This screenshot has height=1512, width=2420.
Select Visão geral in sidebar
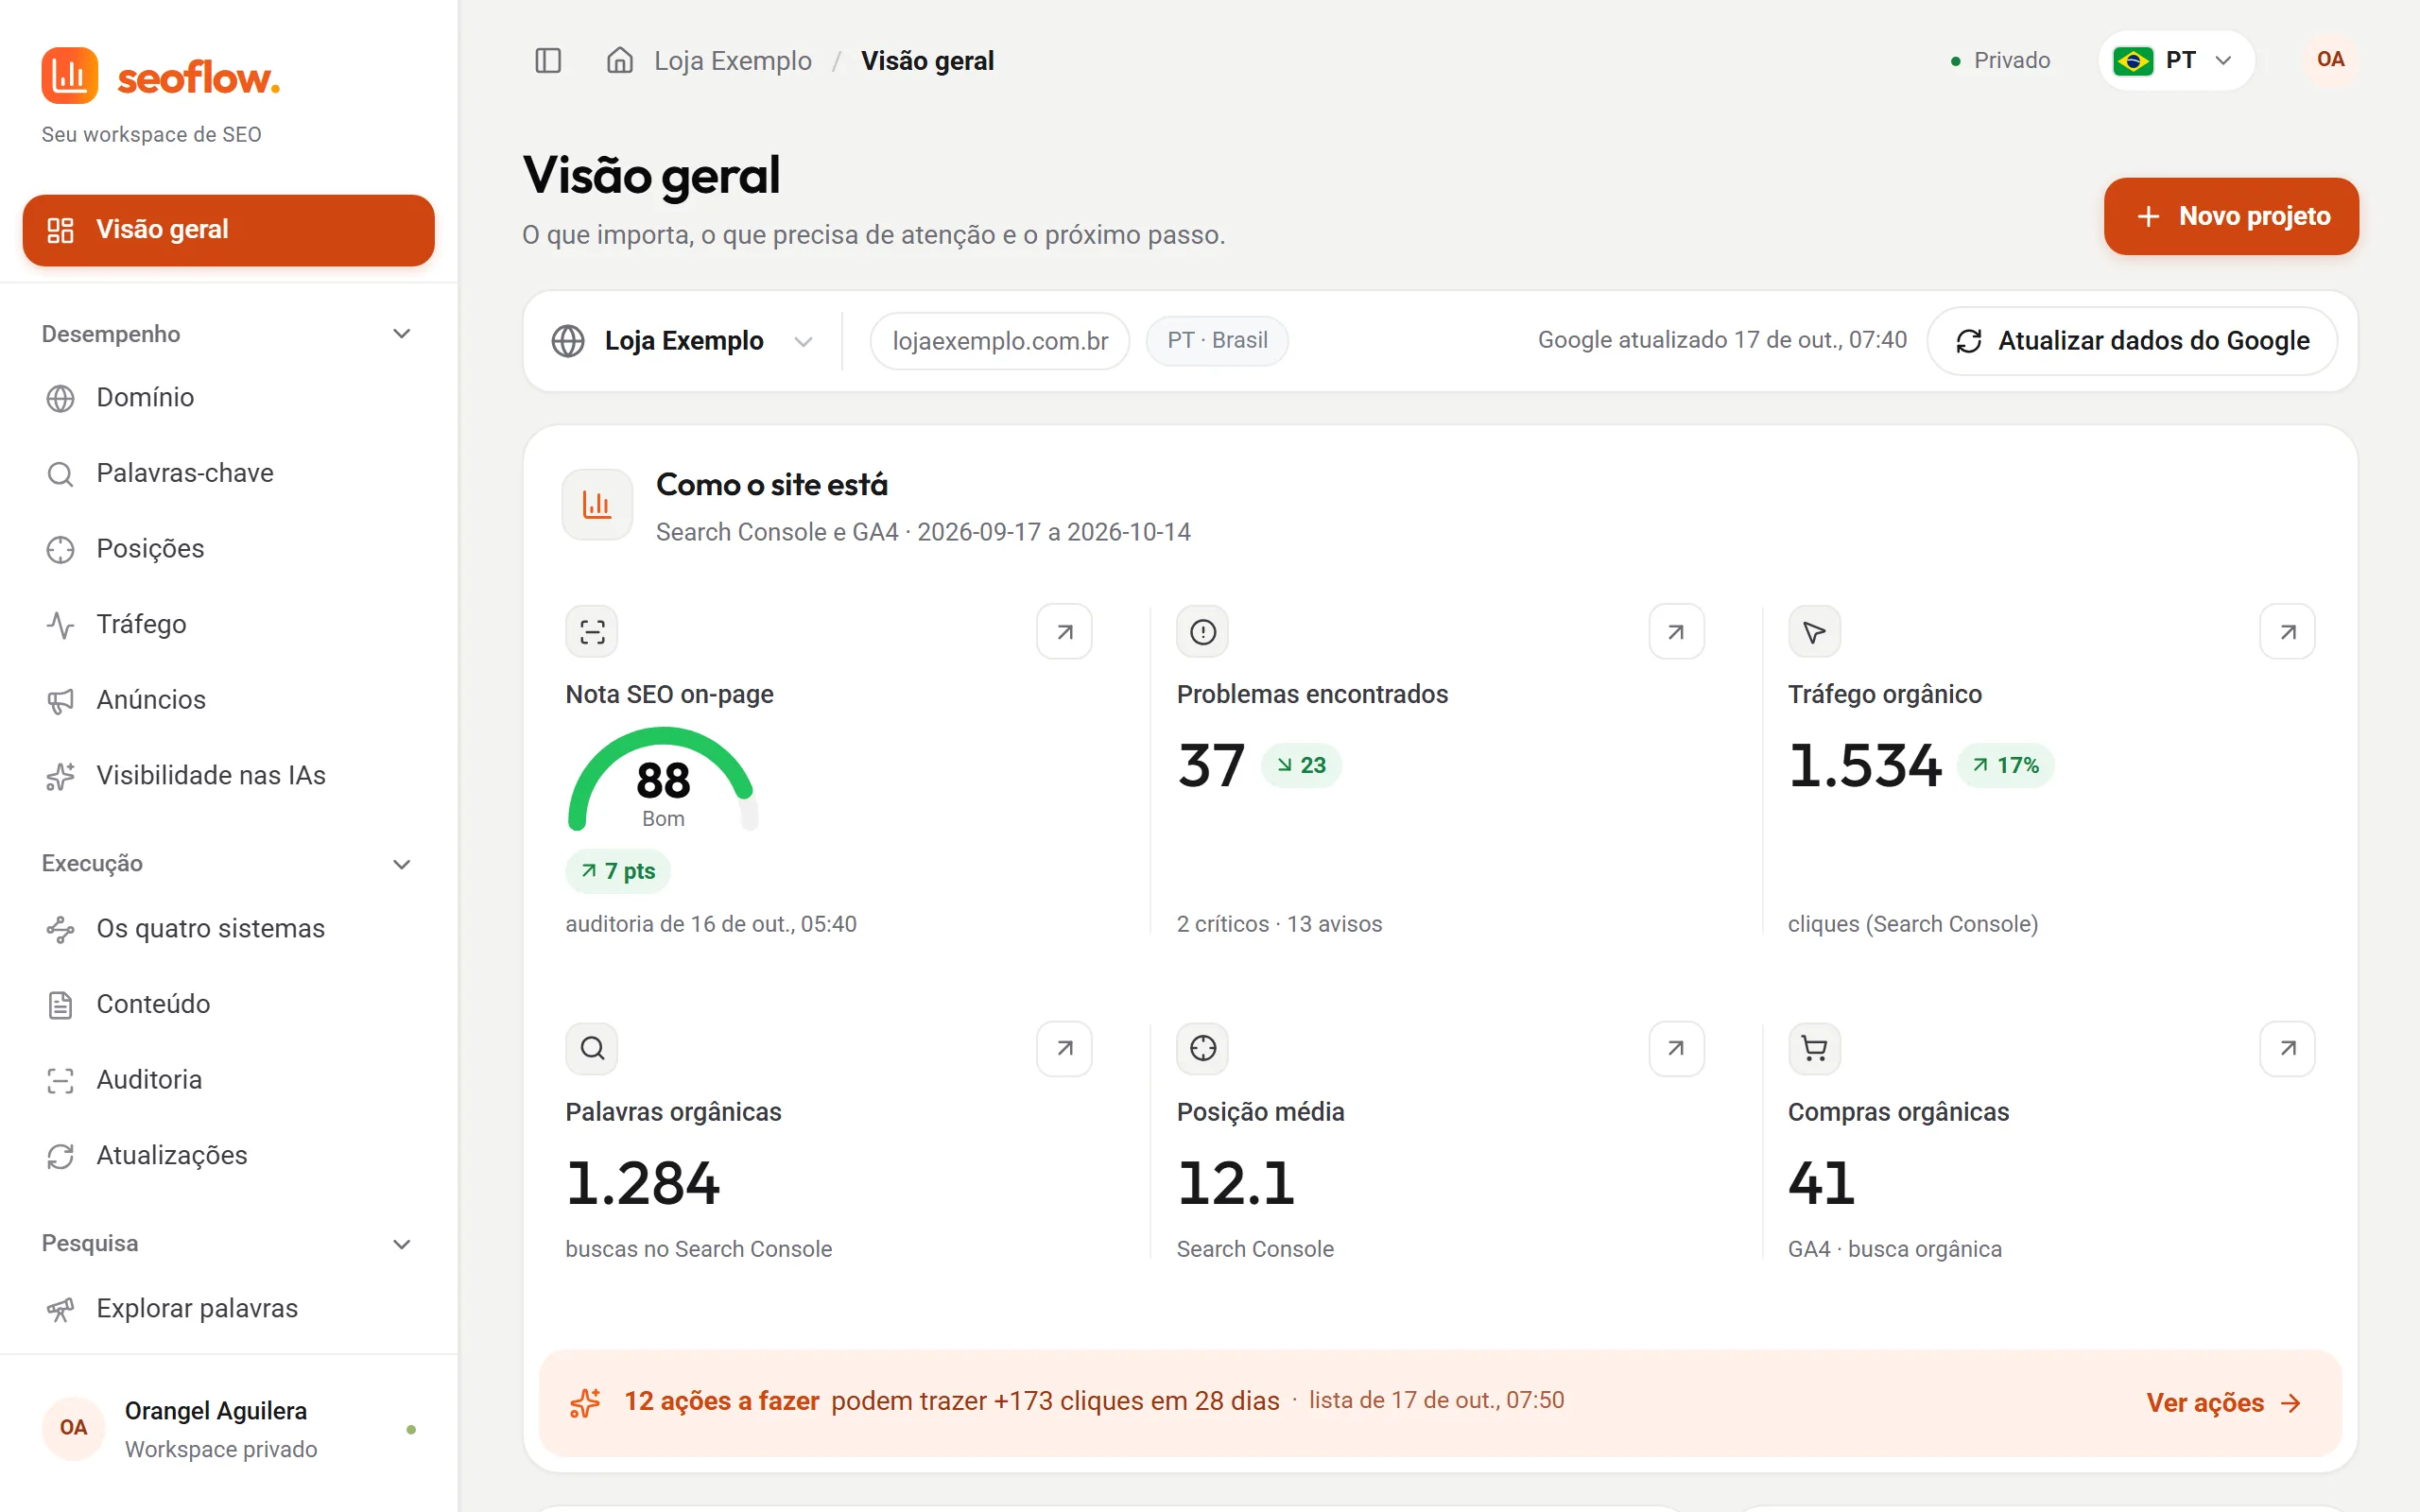pyautogui.click(x=228, y=230)
